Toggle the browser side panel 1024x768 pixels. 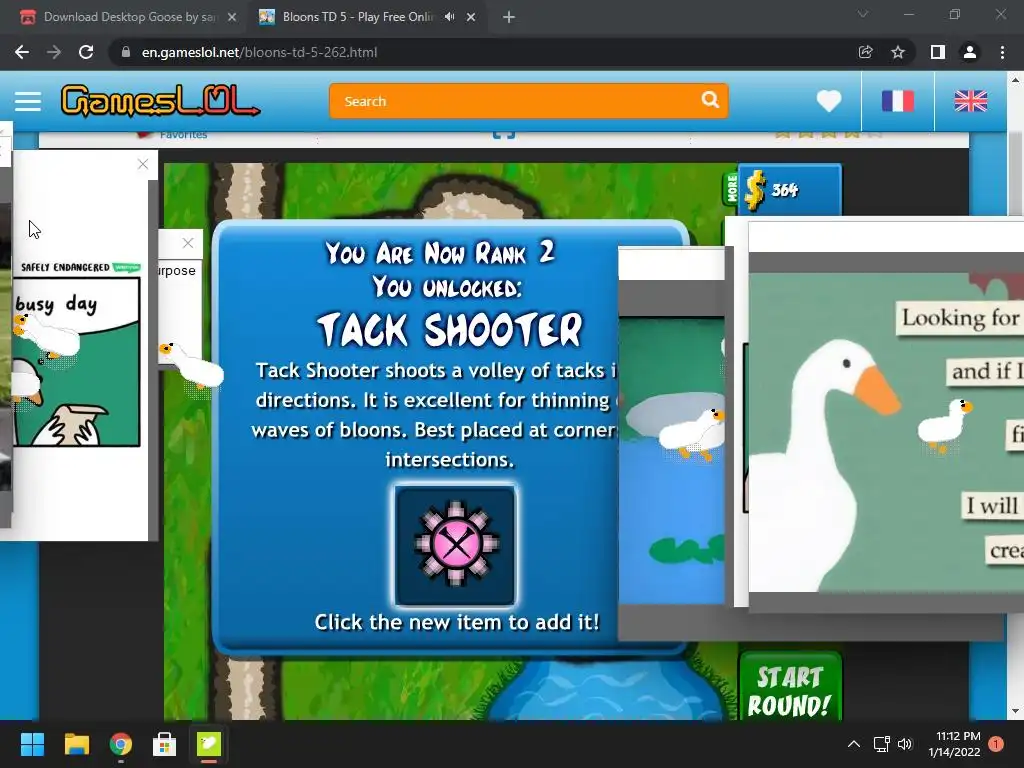pos(937,52)
